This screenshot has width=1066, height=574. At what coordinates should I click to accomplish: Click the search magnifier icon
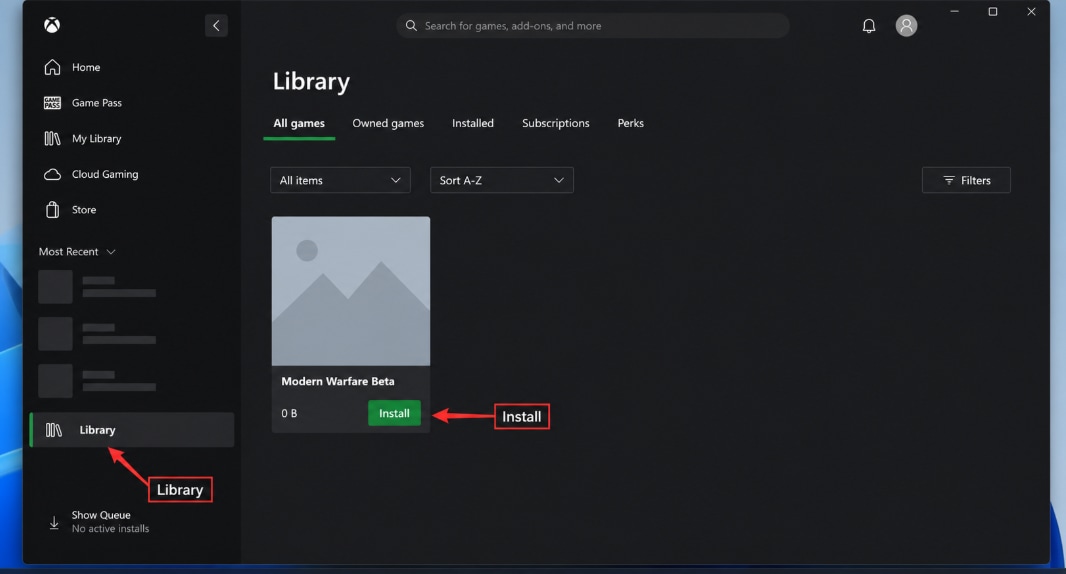pyautogui.click(x=411, y=26)
